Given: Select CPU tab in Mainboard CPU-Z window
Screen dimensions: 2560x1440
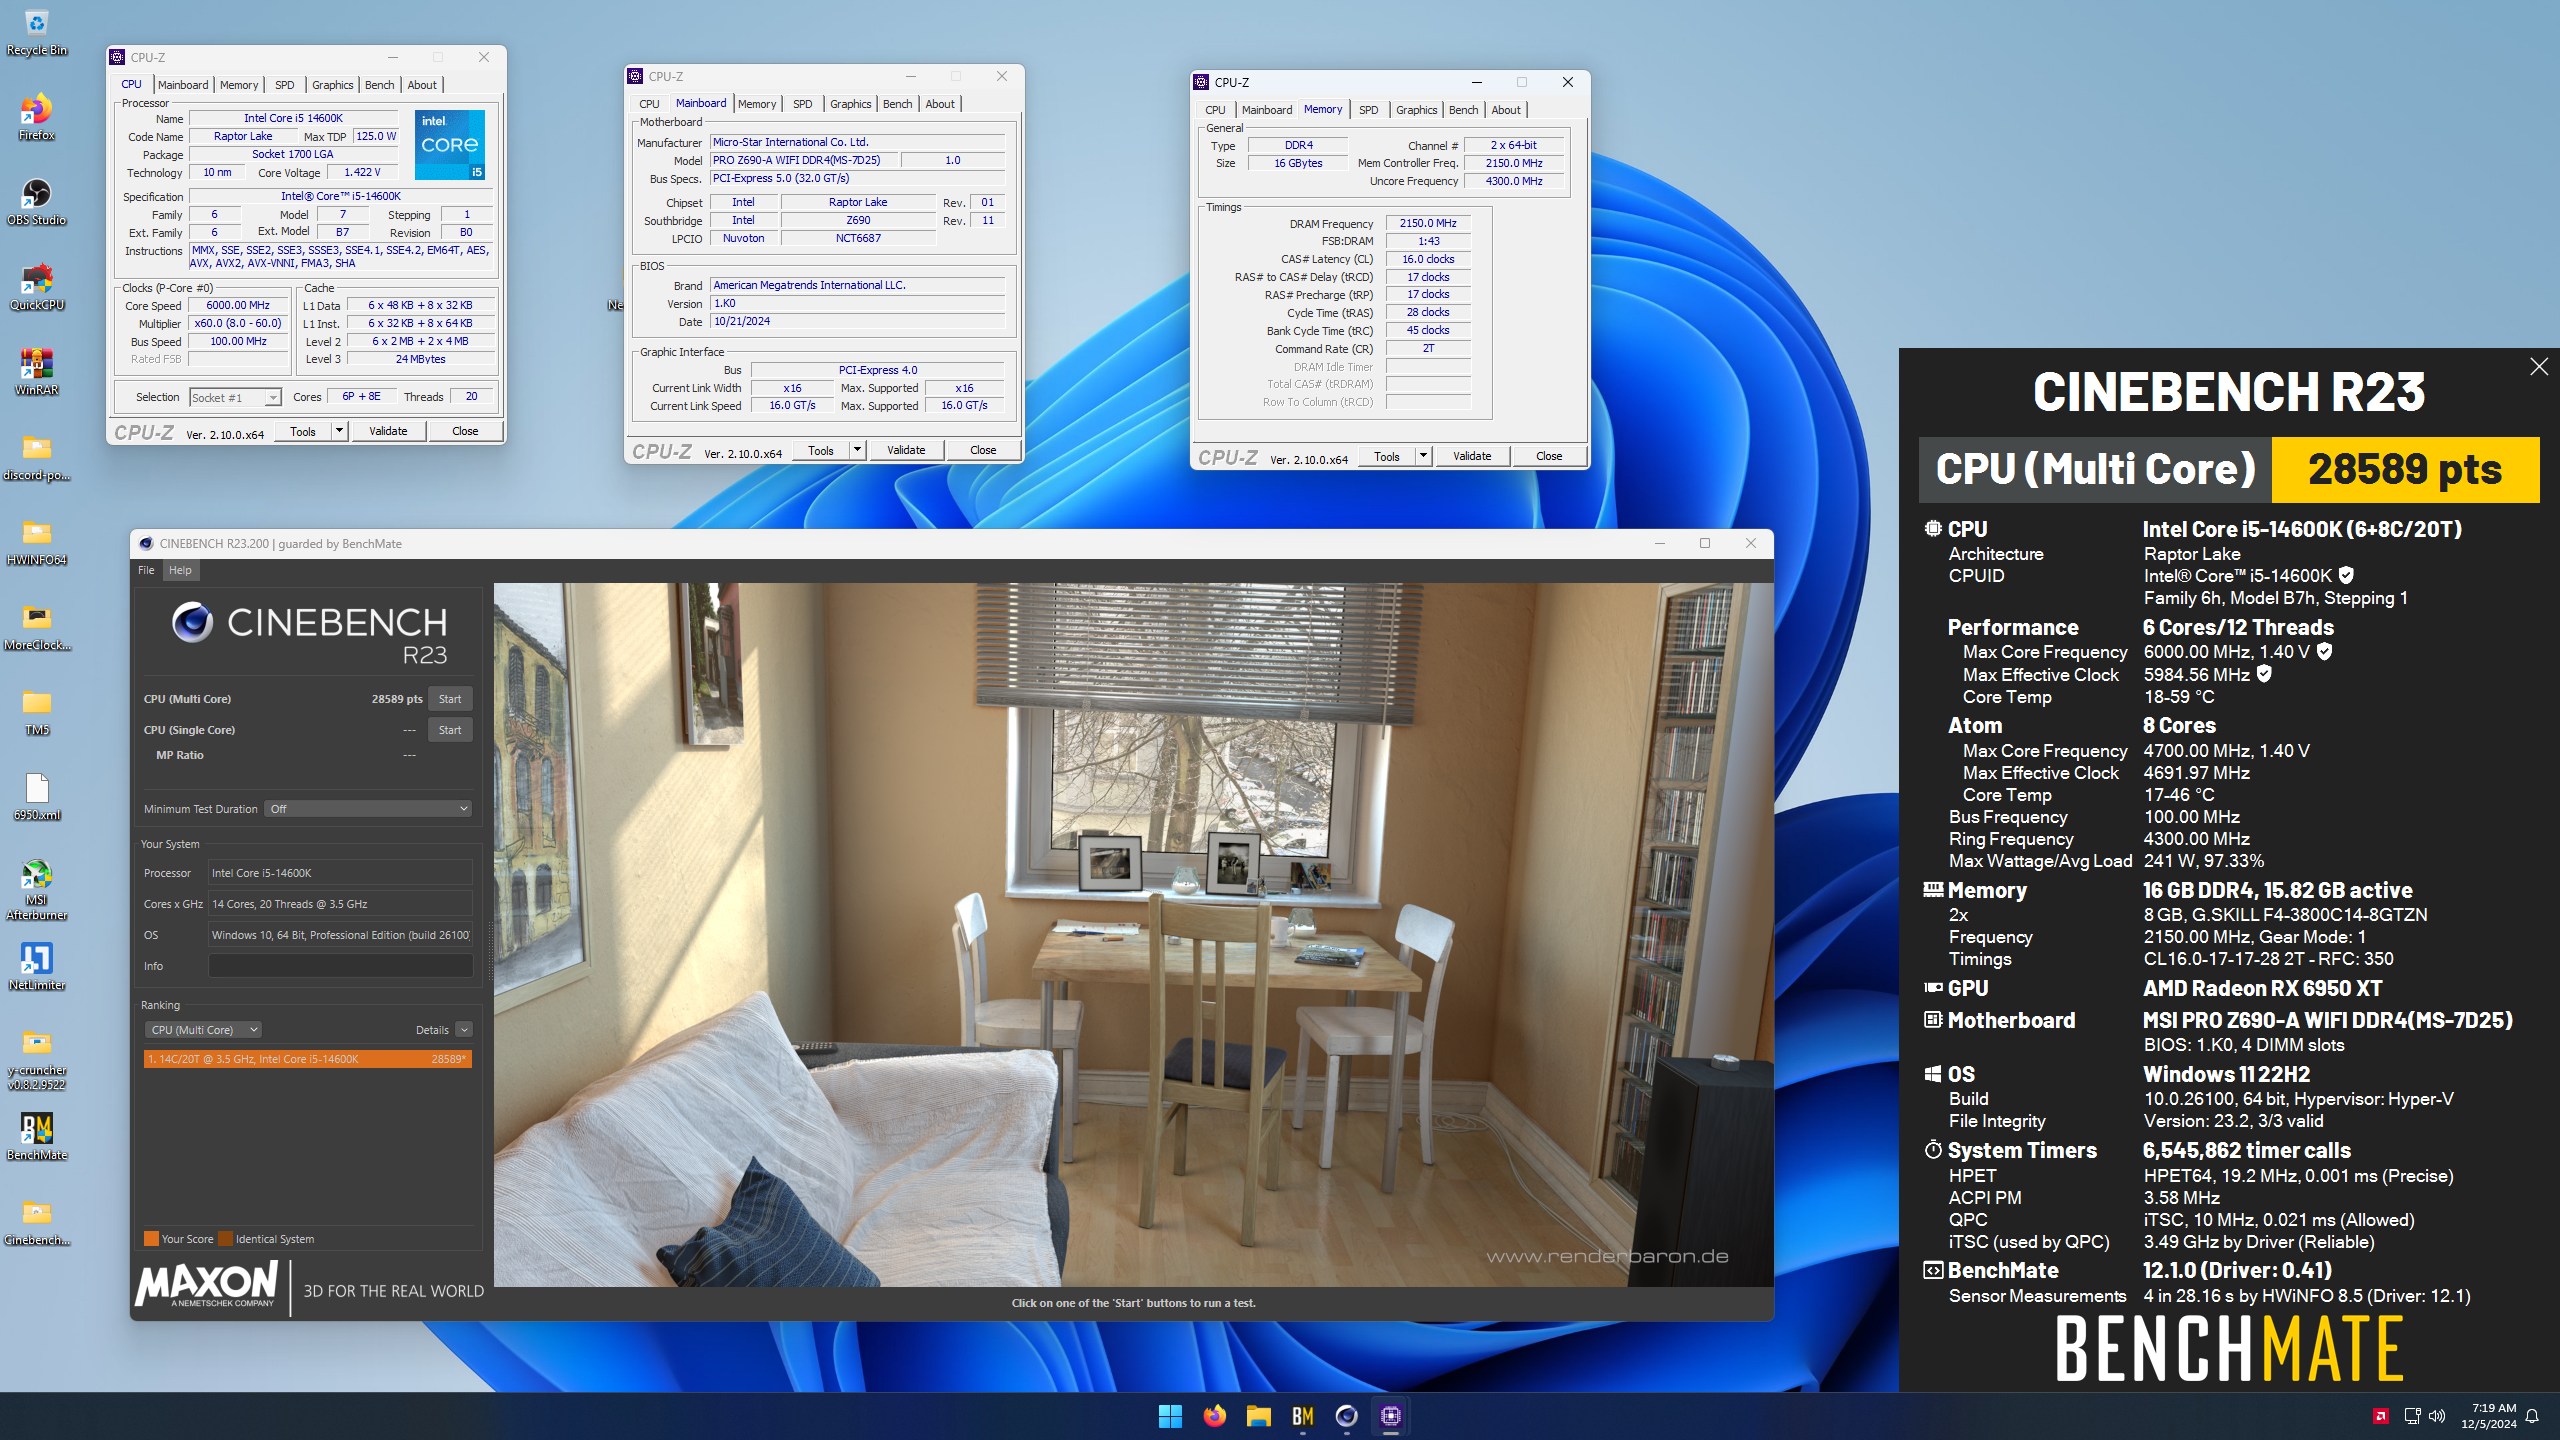Looking at the screenshot, I should pyautogui.click(x=649, y=104).
